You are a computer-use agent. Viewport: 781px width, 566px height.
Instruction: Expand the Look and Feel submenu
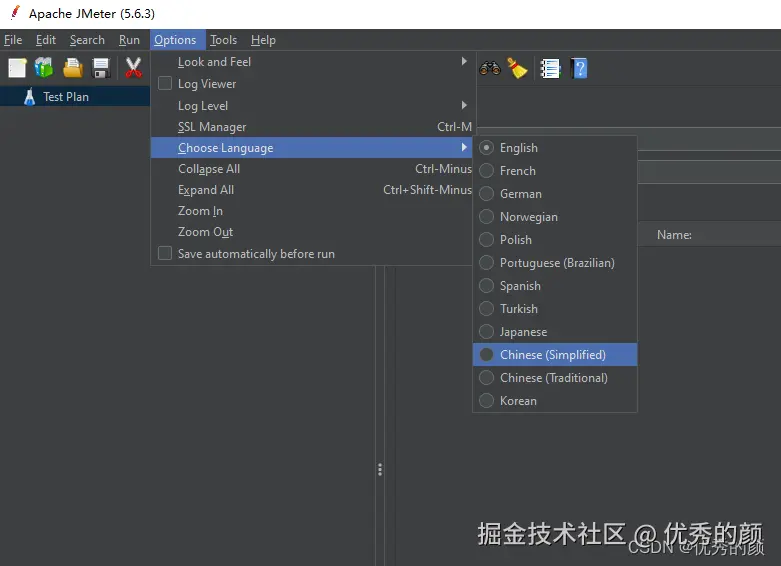[312, 62]
